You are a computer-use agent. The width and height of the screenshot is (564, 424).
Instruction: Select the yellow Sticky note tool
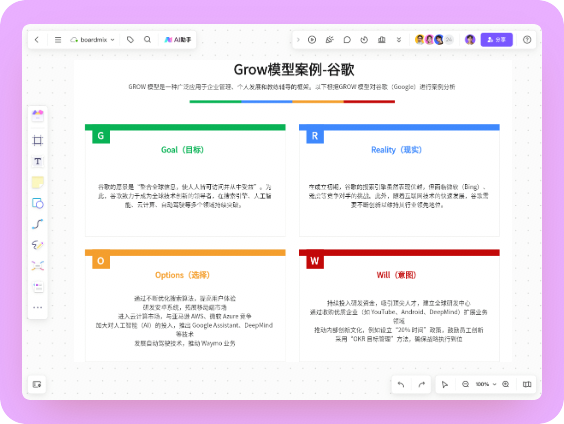[38, 182]
